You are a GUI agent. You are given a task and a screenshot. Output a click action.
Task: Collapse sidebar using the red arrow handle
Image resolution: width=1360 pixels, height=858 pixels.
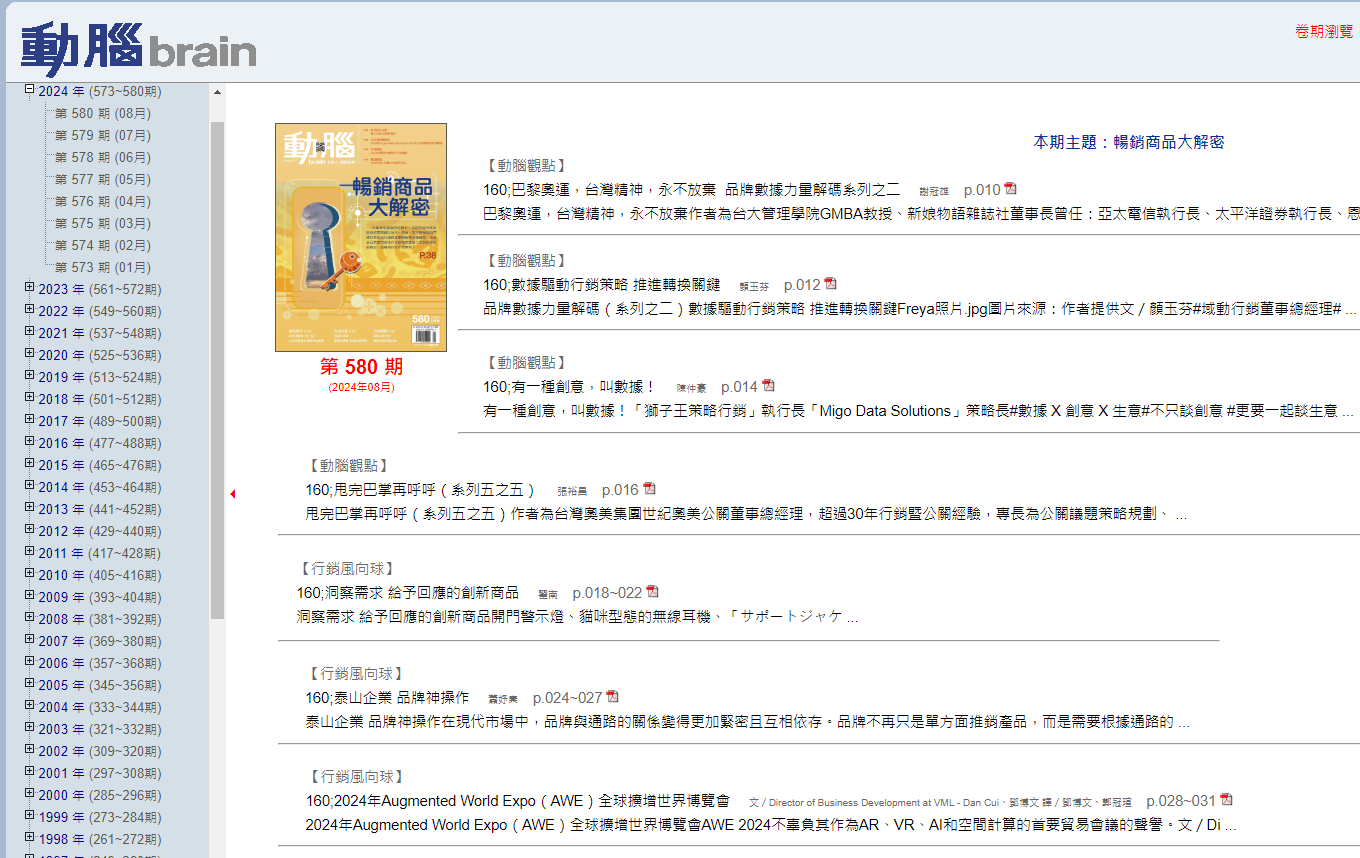232,494
